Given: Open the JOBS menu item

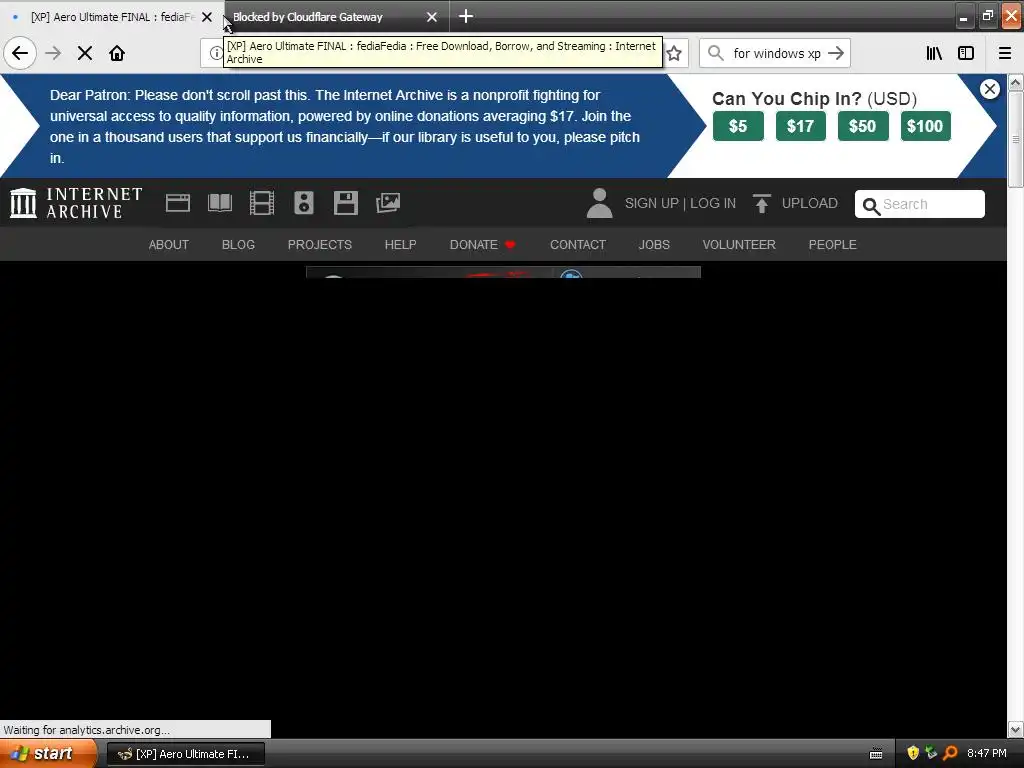Looking at the screenshot, I should pos(654,244).
